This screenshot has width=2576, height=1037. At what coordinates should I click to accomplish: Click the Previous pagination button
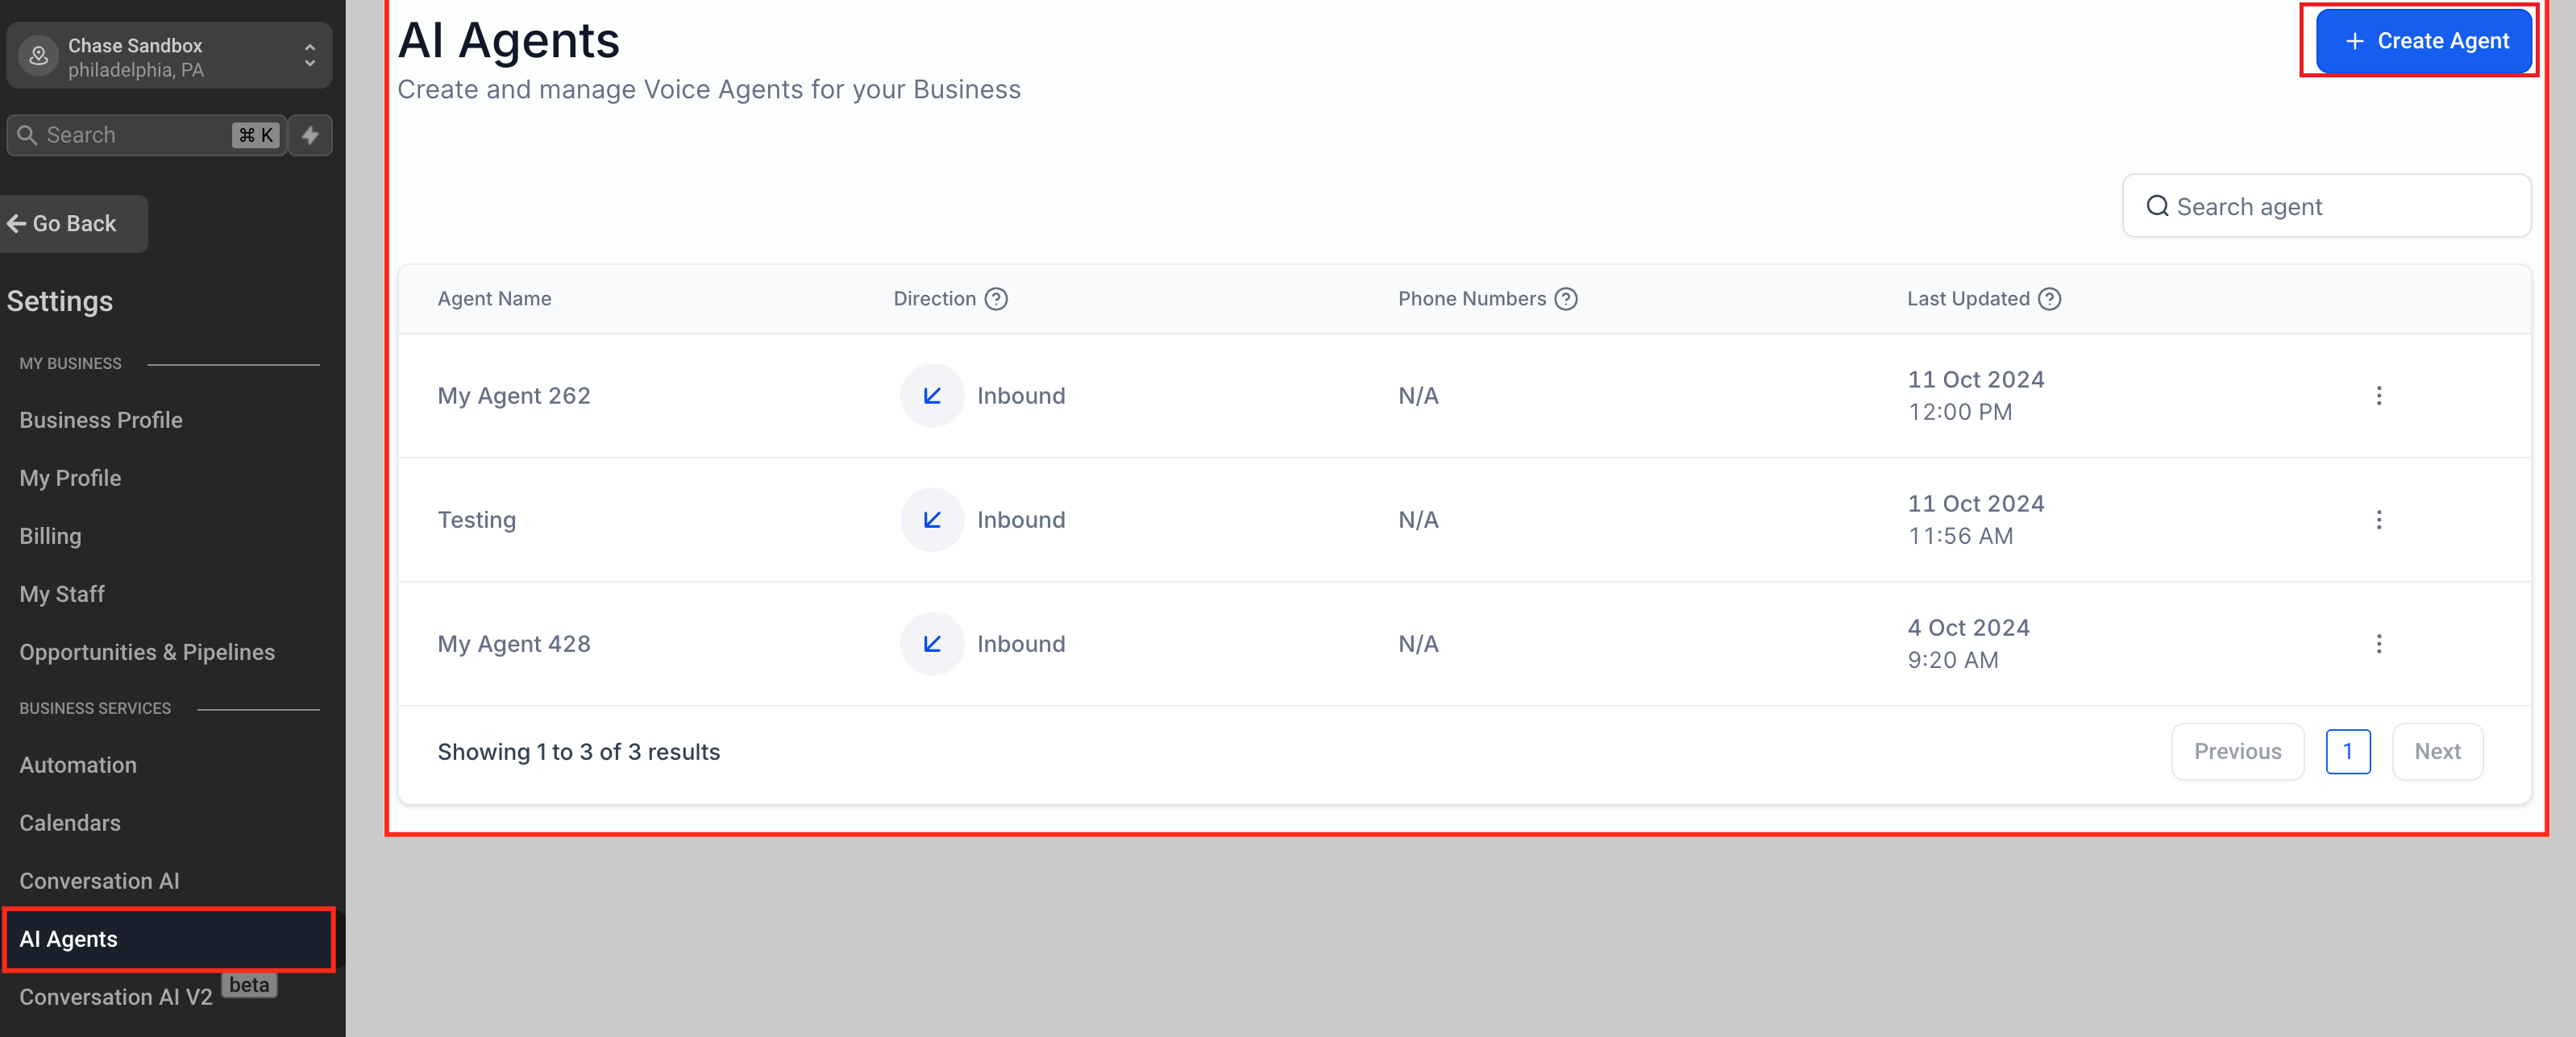pos(2237,752)
